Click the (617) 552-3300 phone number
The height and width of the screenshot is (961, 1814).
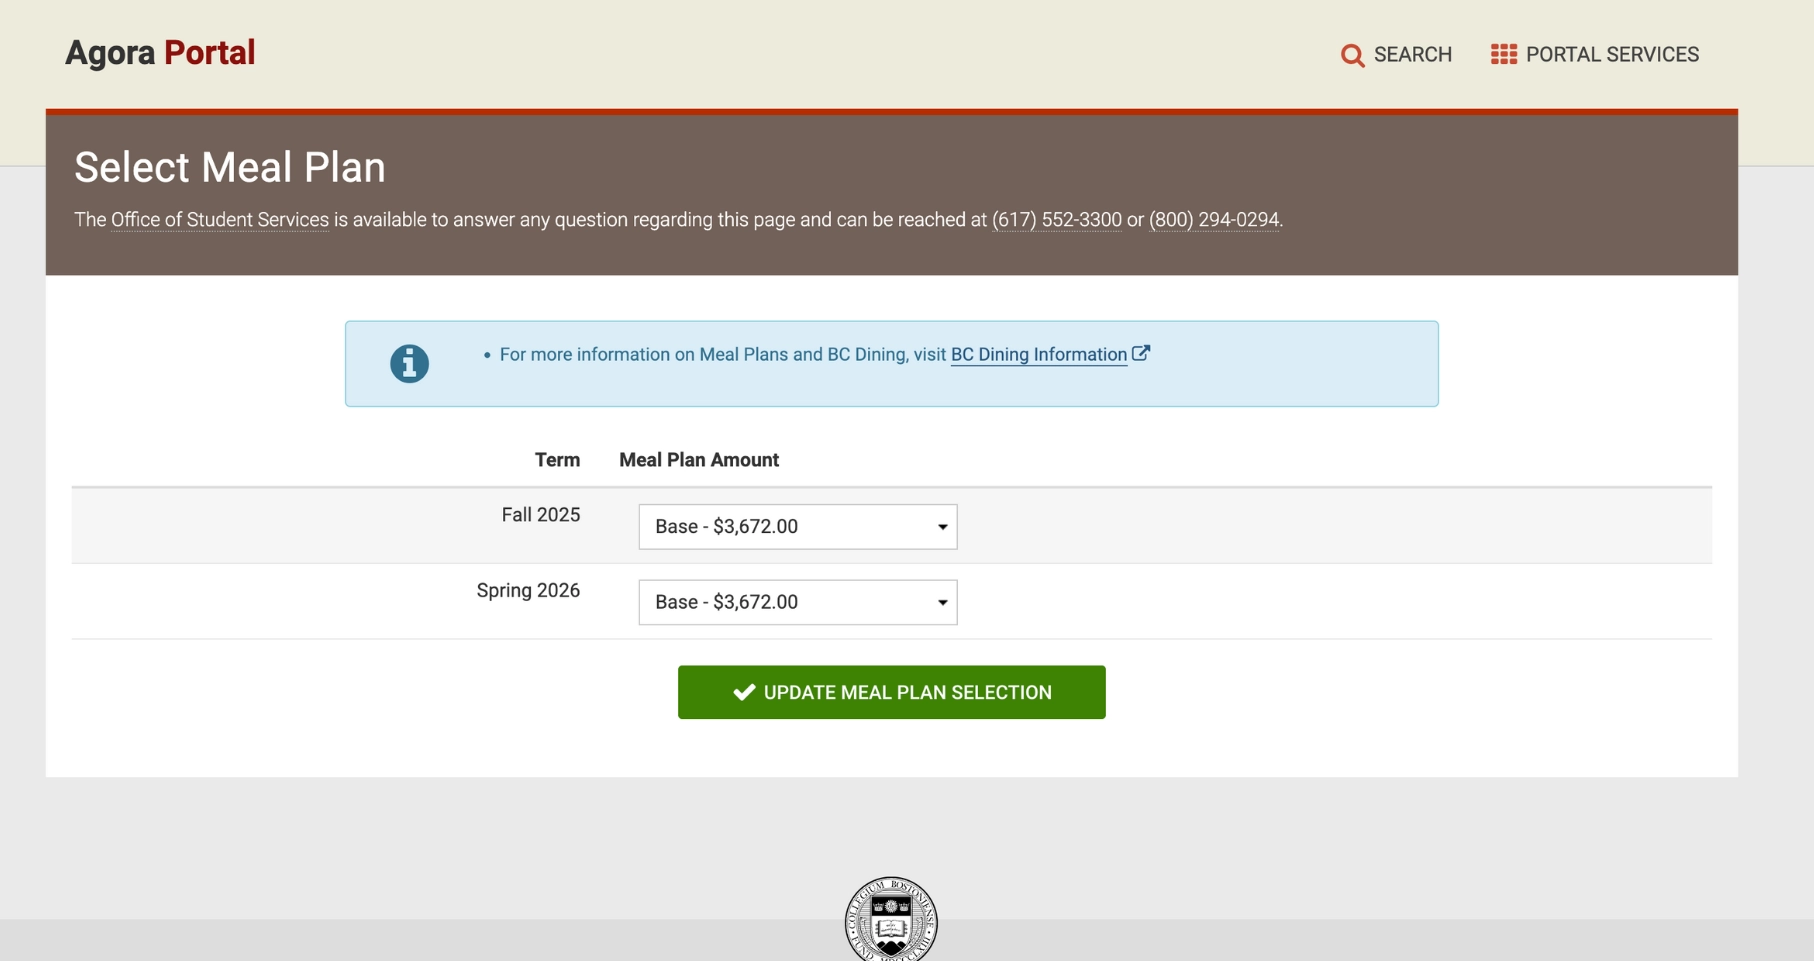coord(1056,220)
